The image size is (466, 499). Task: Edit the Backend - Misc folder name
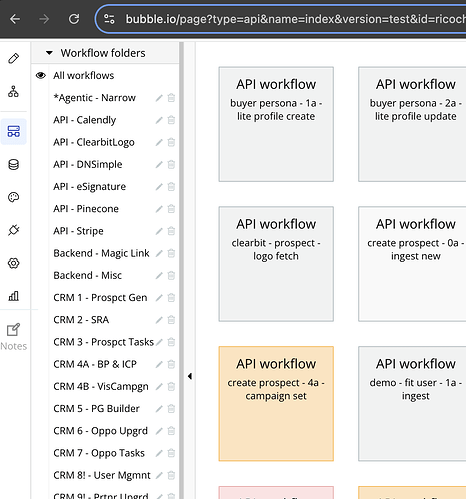pos(159,276)
